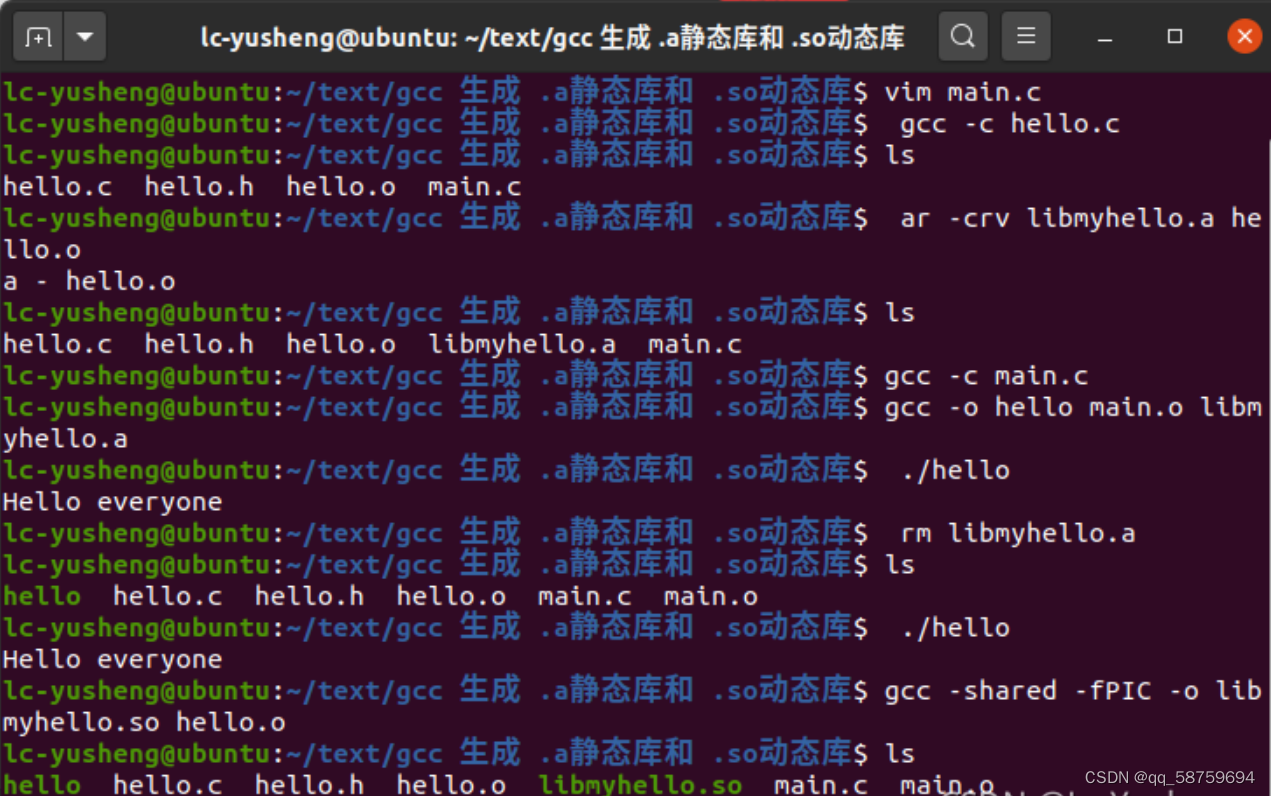This screenshot has height=796, width=1271.
Task: Expand the new tab profile dropdown
Action: click(85, 36)
